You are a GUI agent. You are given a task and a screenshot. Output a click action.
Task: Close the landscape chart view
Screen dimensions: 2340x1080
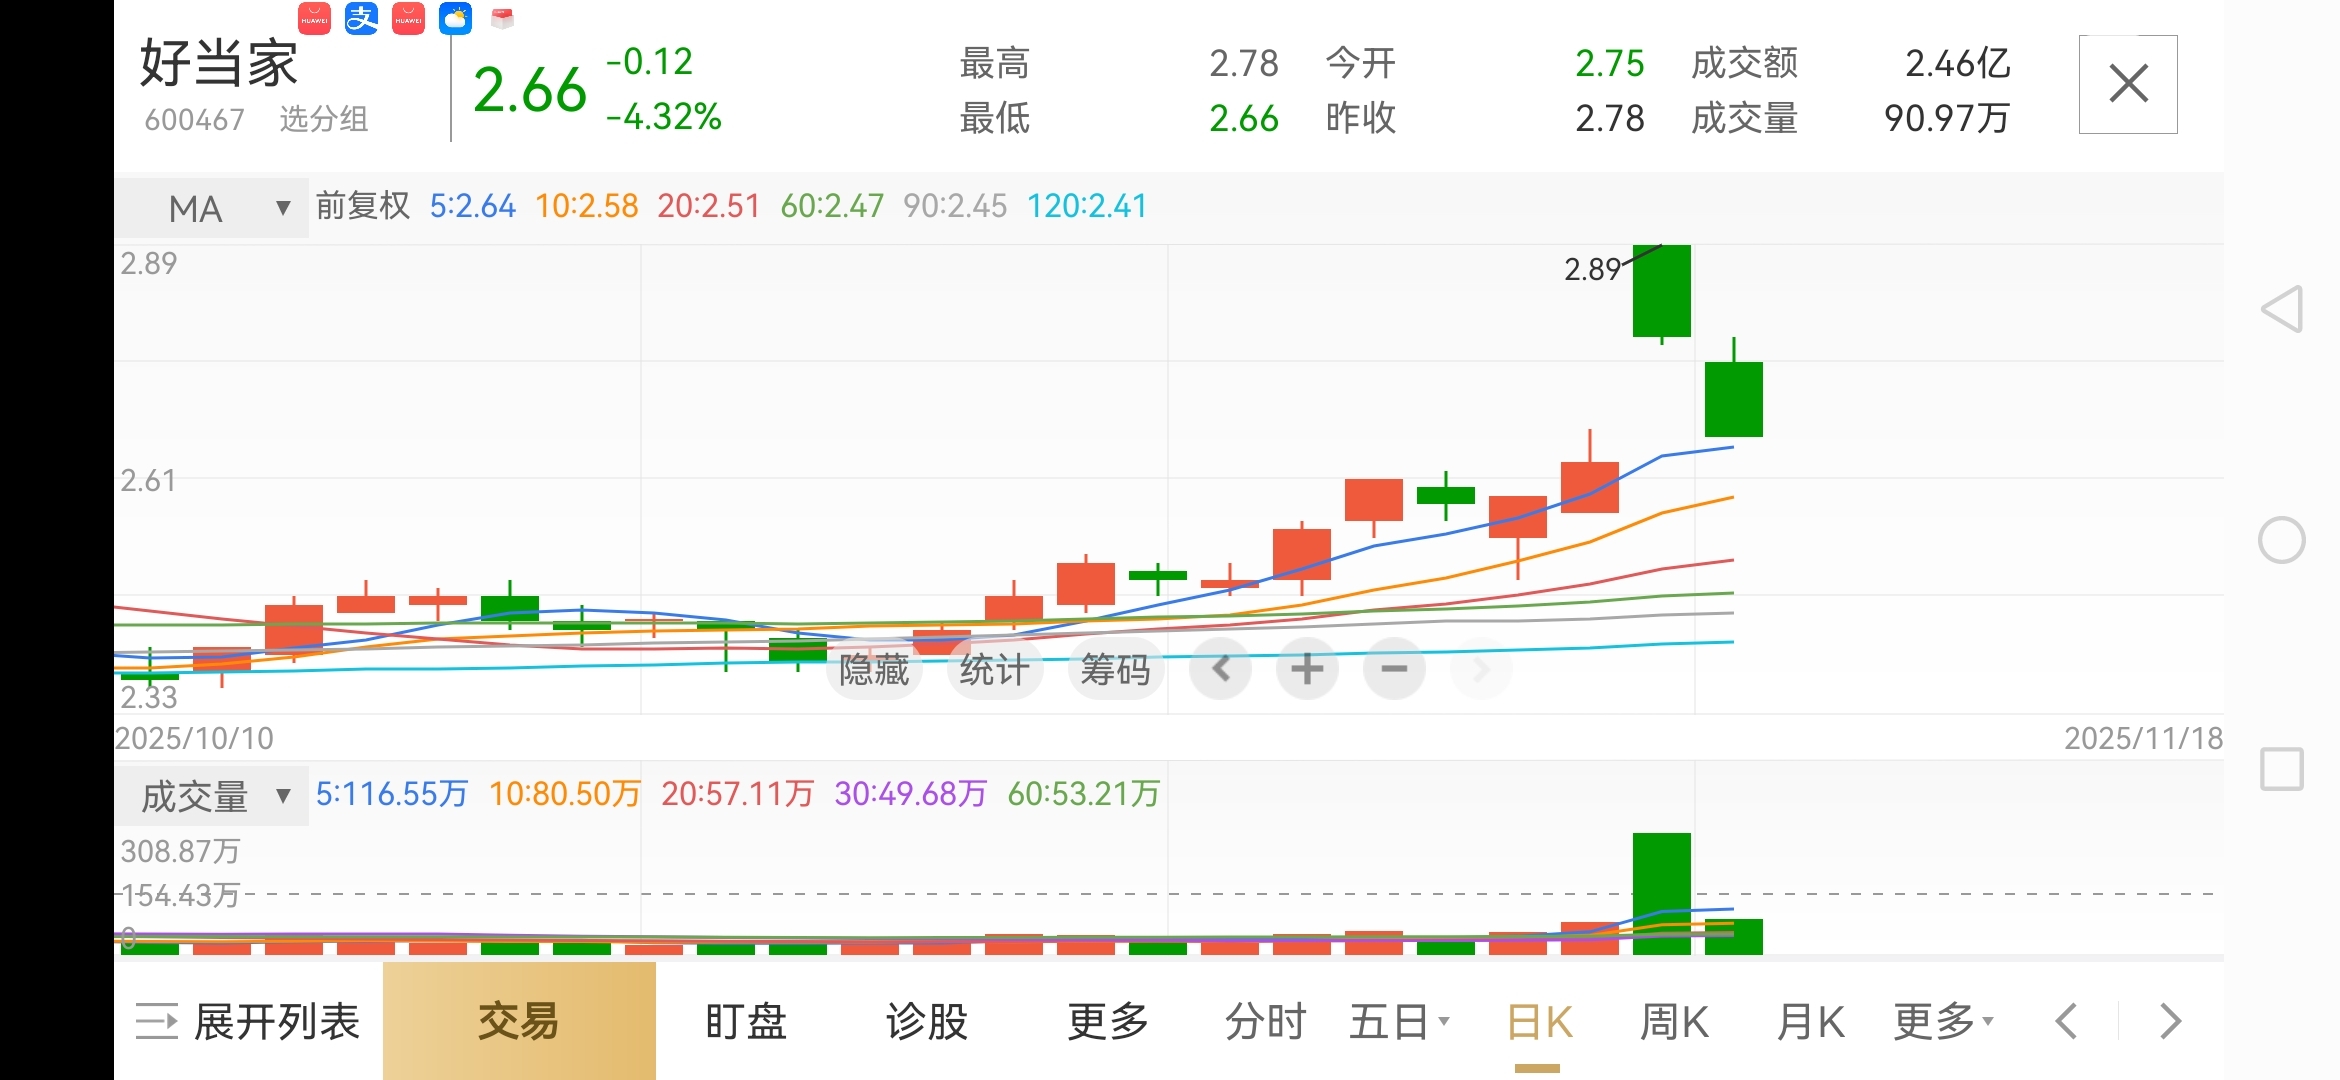click(2128, 84)
